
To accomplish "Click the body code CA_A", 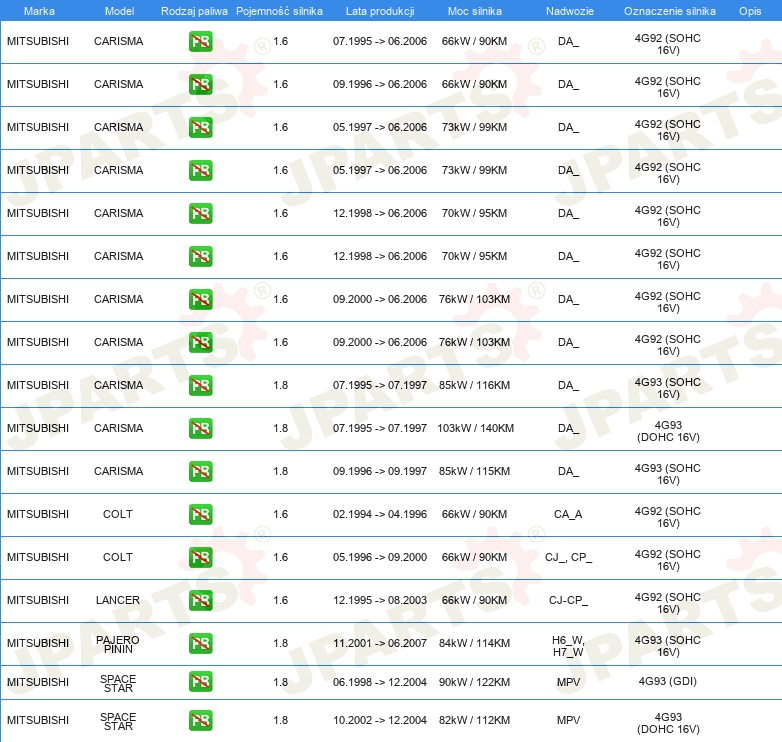I will tap(568, 514).
